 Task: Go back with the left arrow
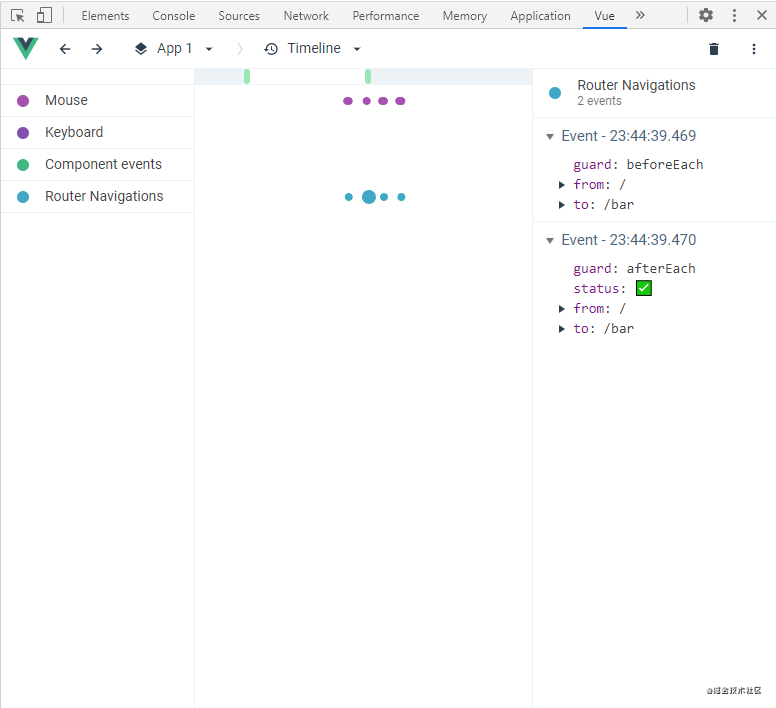coord(65,48)
